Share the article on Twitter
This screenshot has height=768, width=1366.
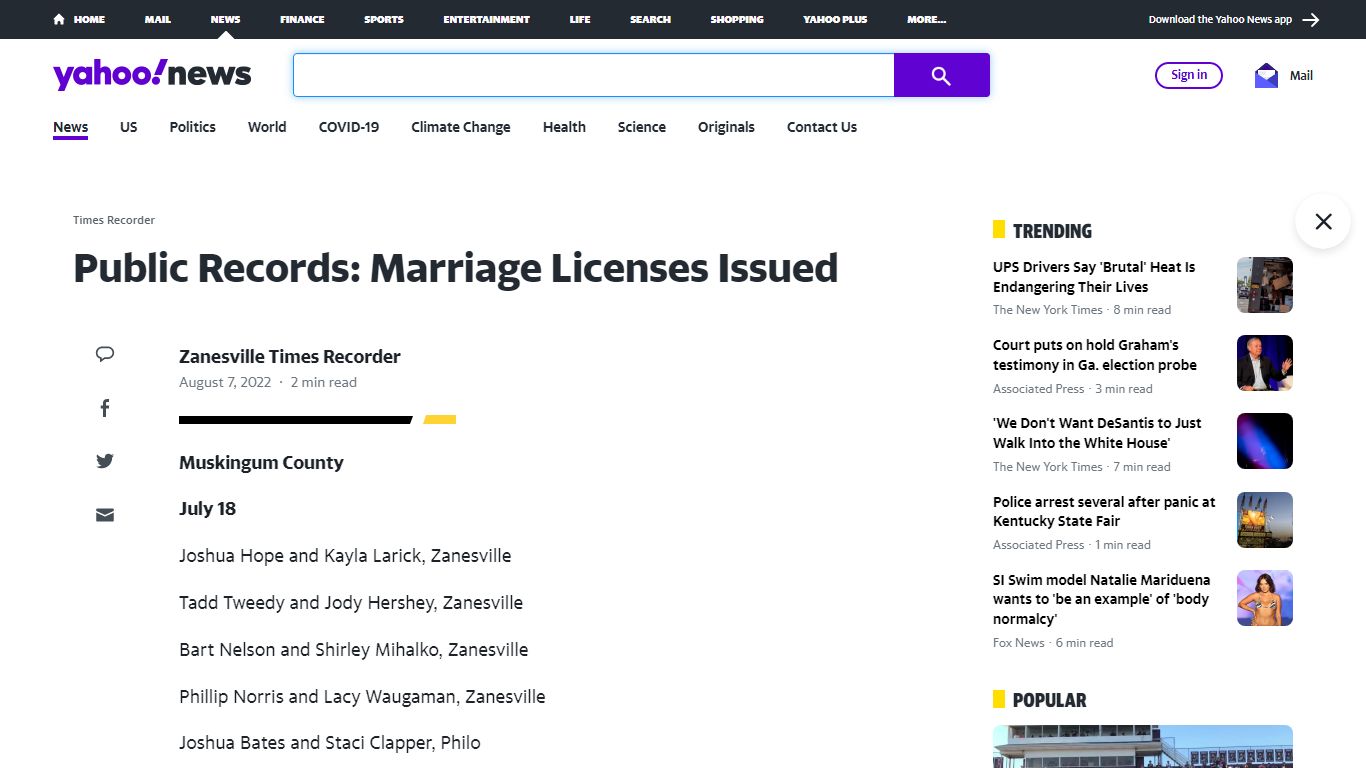[x=105, y=461]
